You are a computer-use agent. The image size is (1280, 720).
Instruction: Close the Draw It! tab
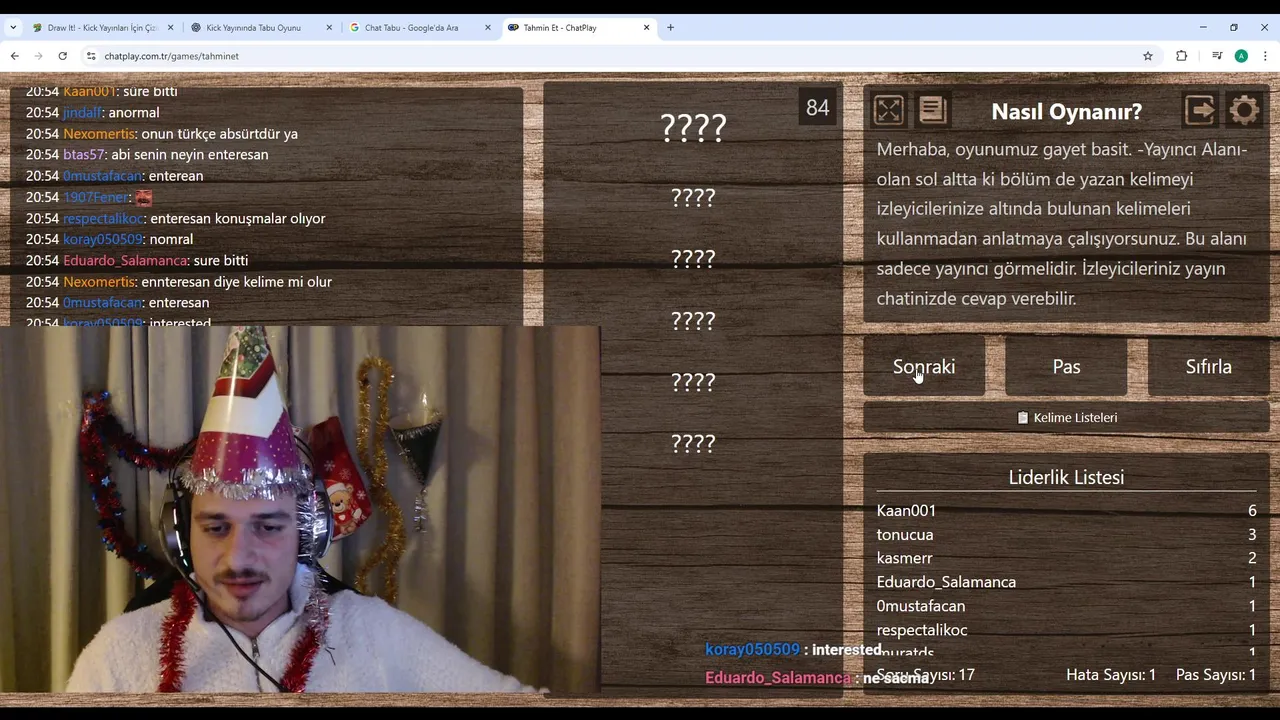(170, 28)
